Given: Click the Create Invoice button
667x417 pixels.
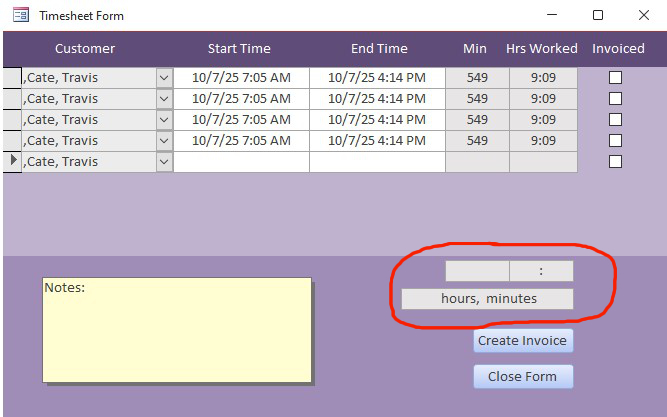Looking at the screenshot, I should coord(523,340).
